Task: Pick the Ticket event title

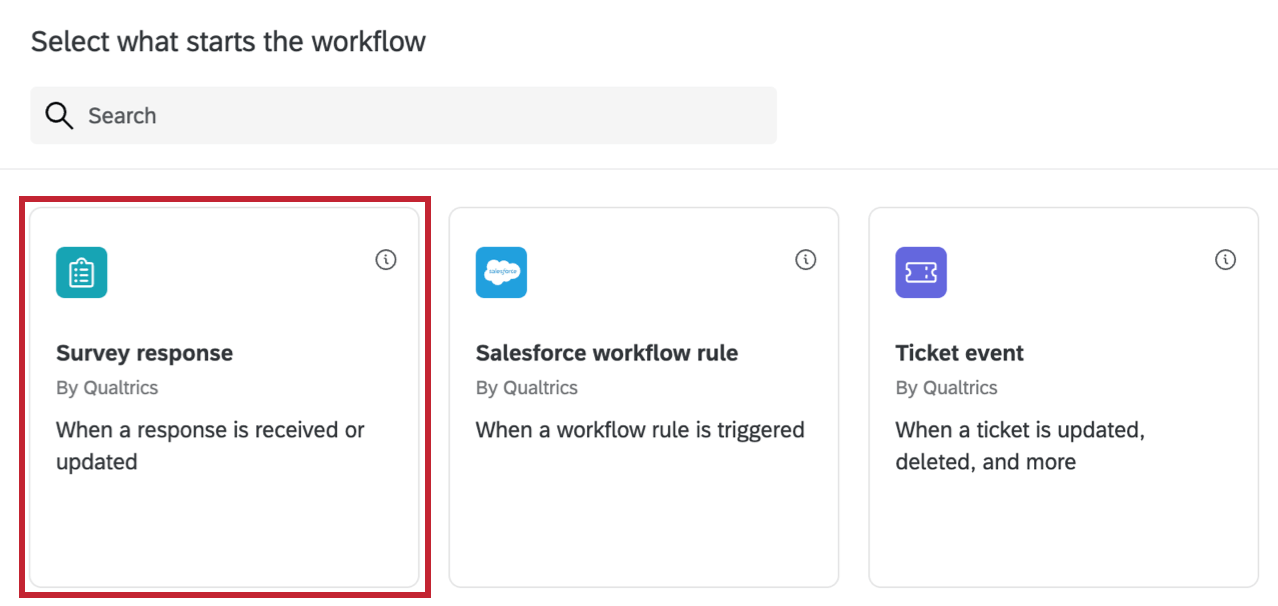Action: [x=959, y=353]
